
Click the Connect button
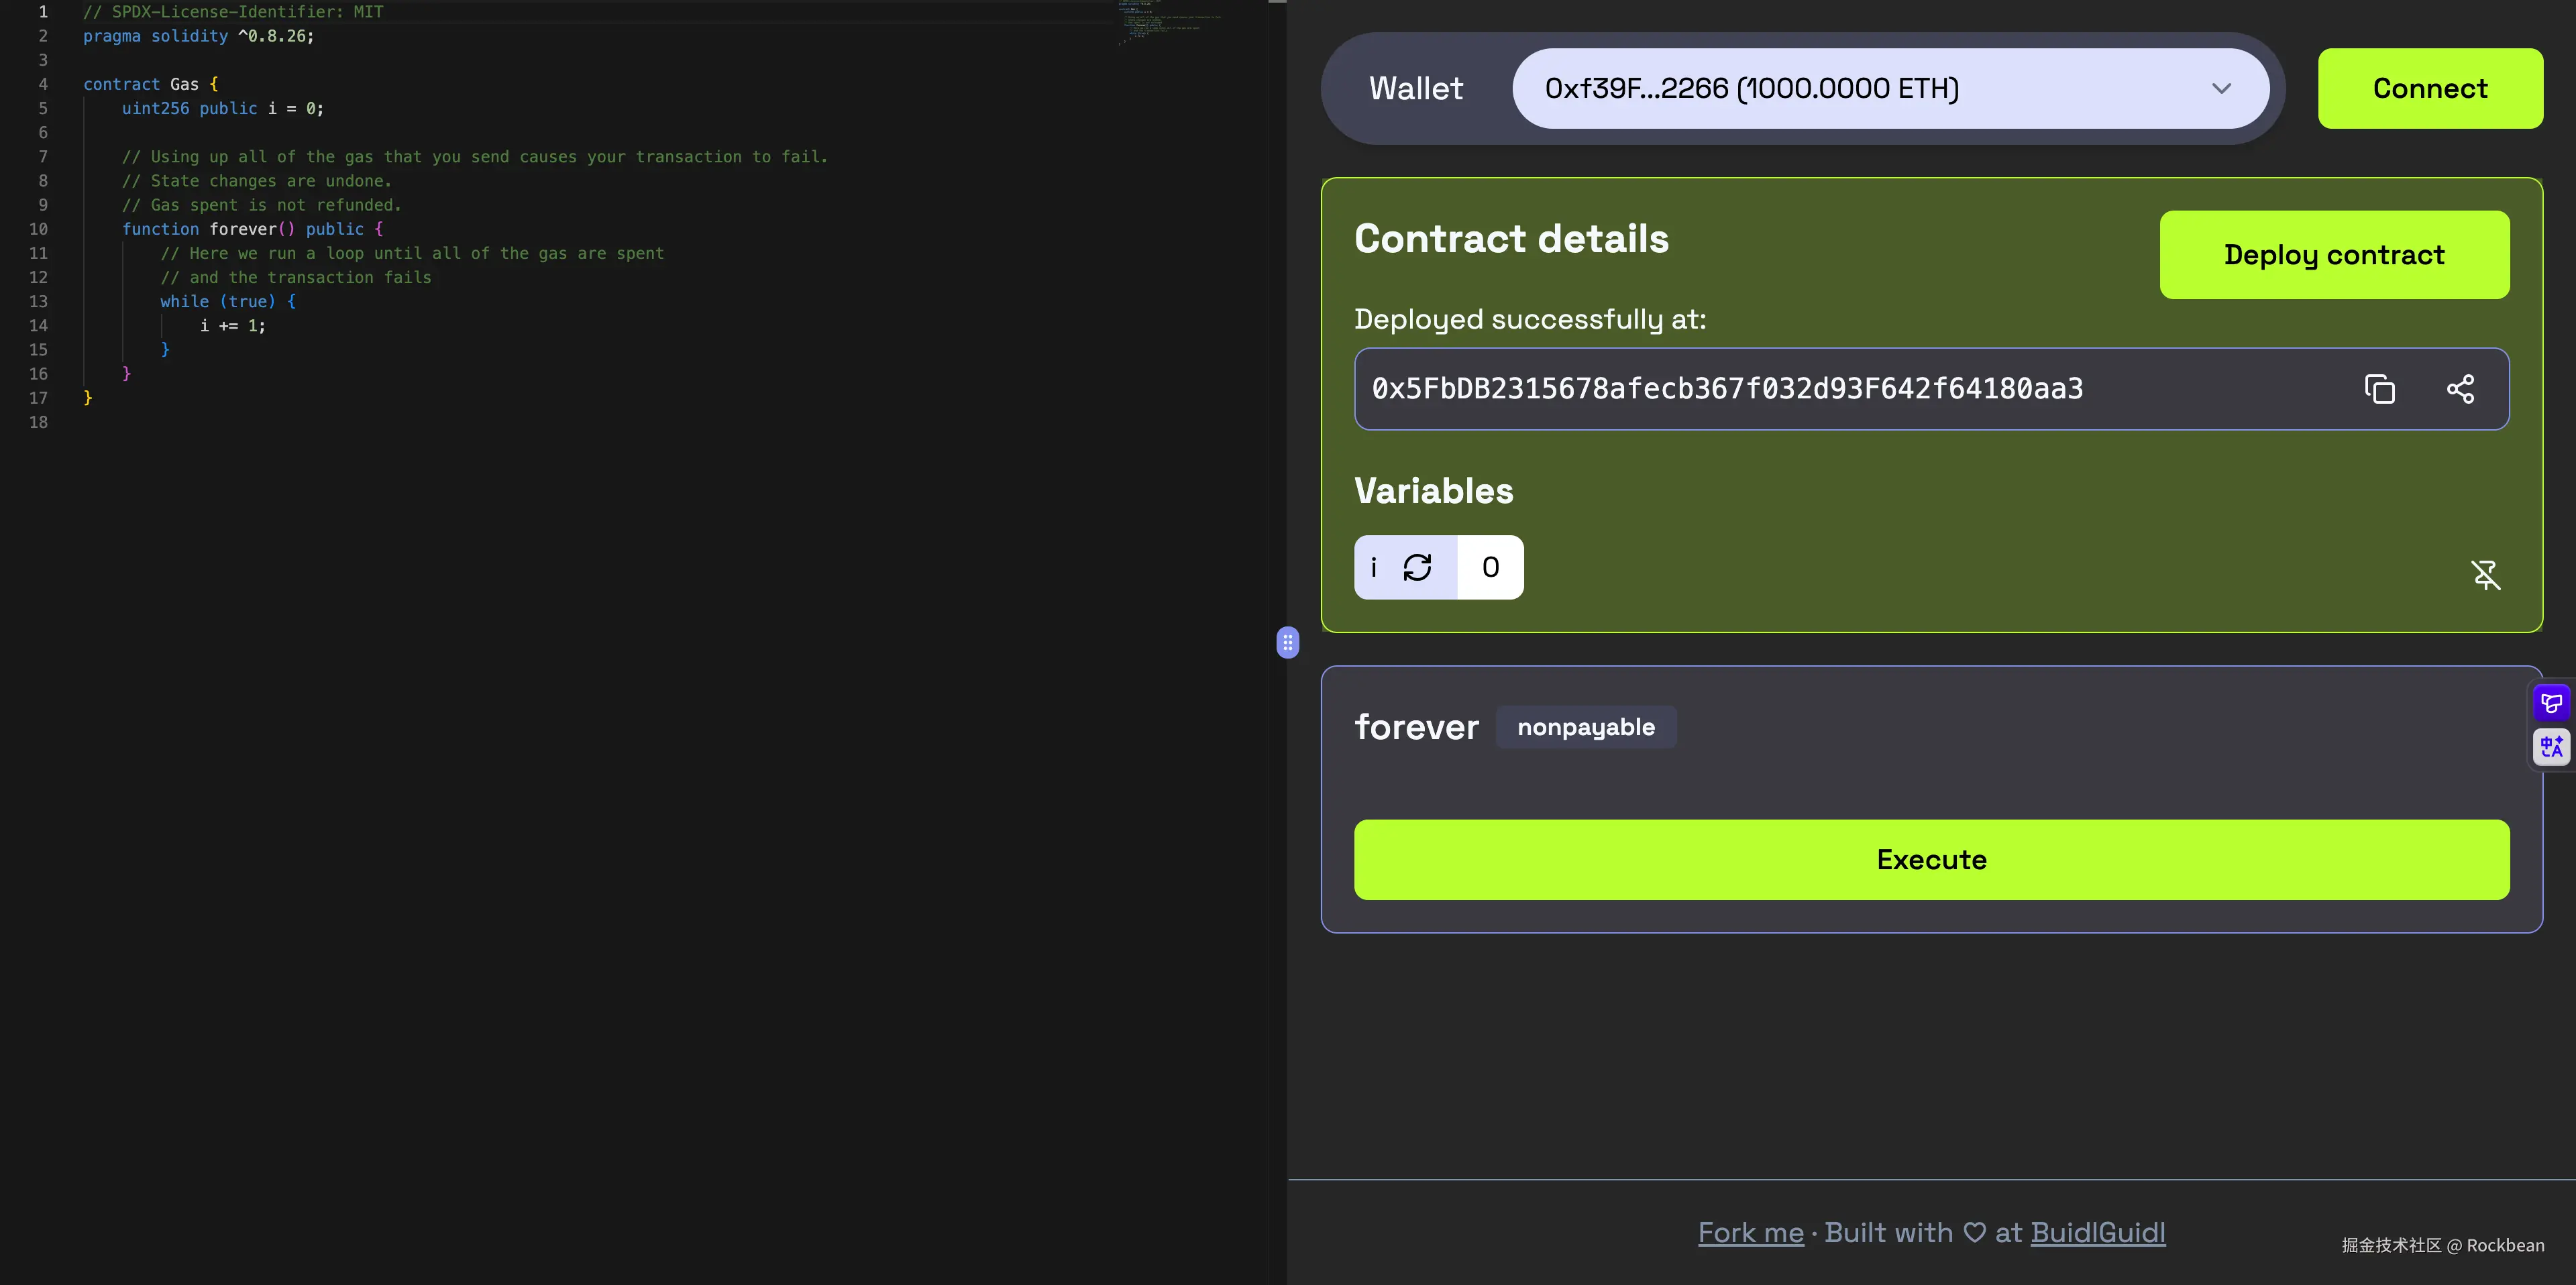[x=2430, y=88]
